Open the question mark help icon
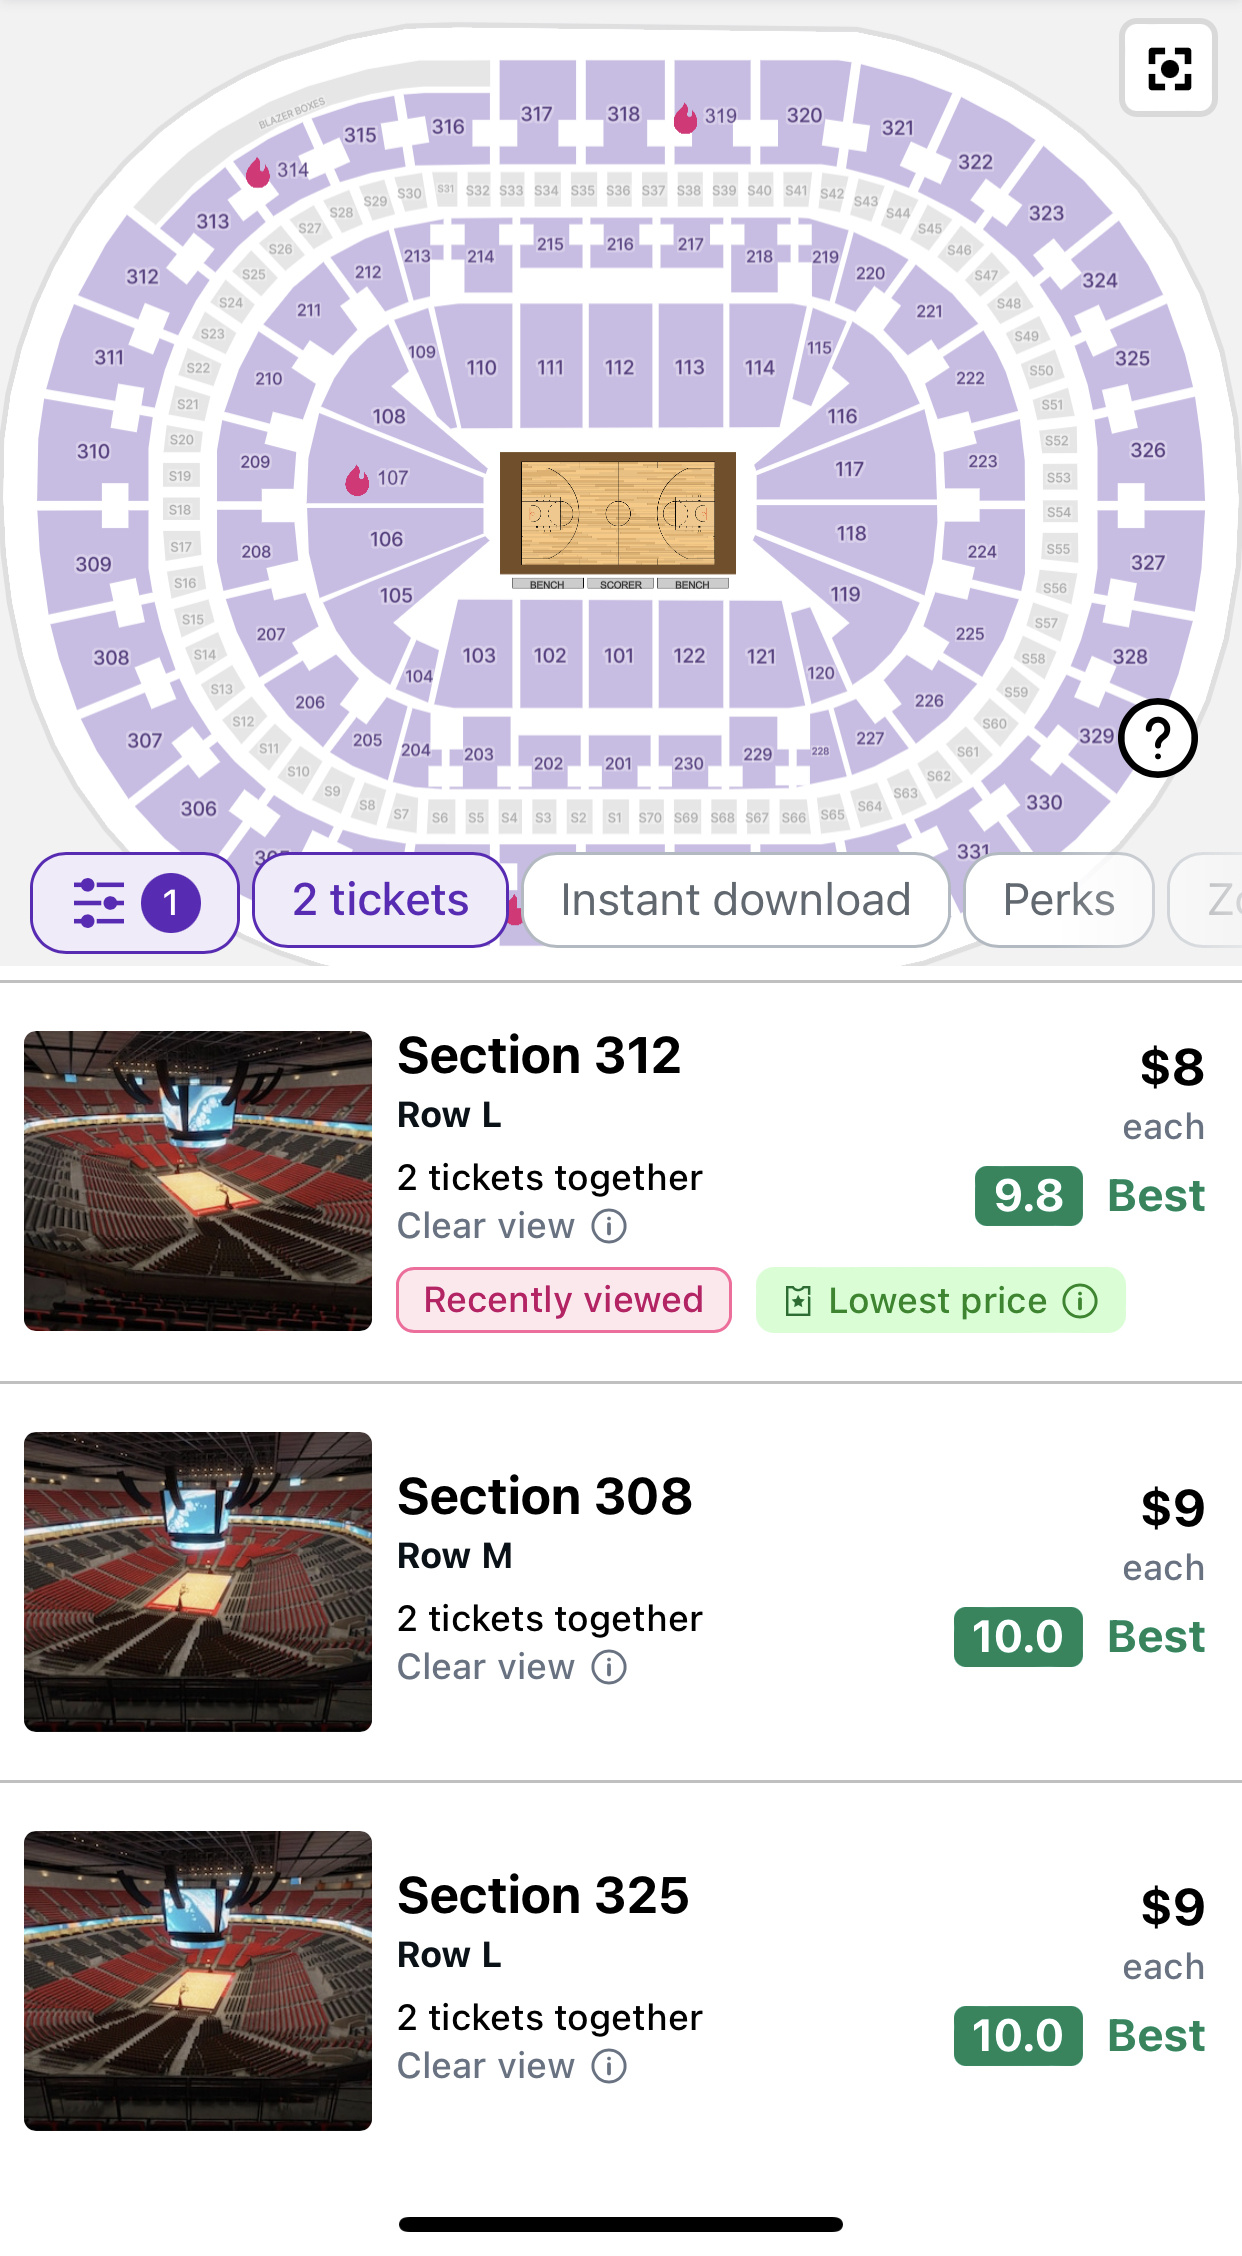This screenshot has height=2256, width=1242. coord(1158,738)
